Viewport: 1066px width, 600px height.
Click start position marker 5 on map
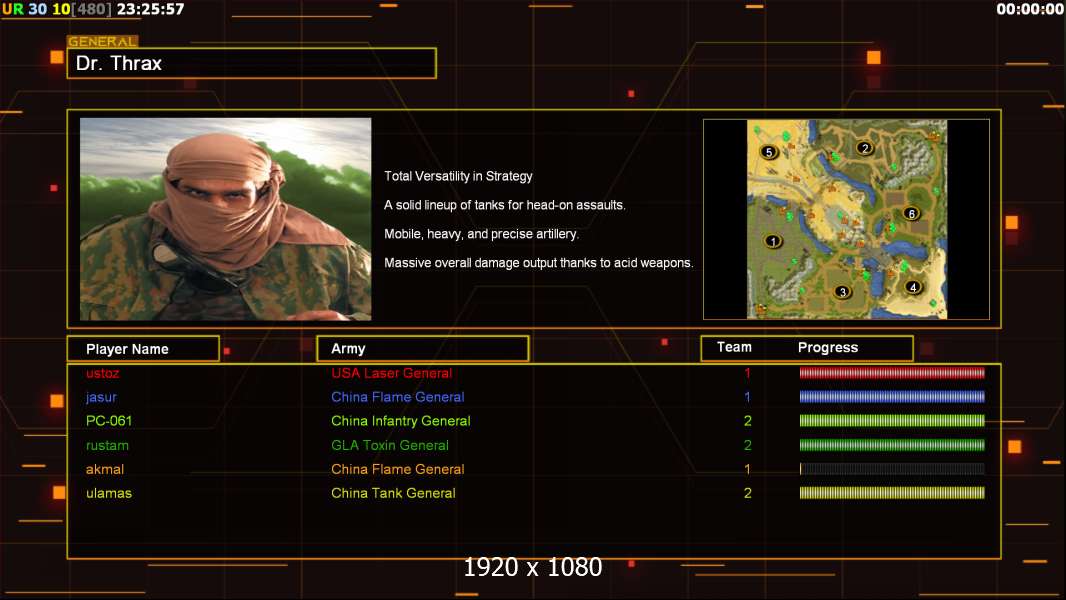pos(768,152)
